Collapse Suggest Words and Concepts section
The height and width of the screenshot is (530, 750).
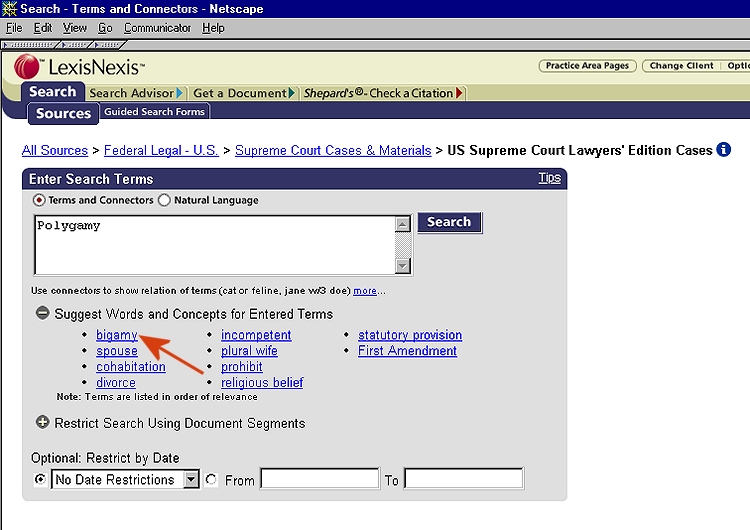(42, 313)
